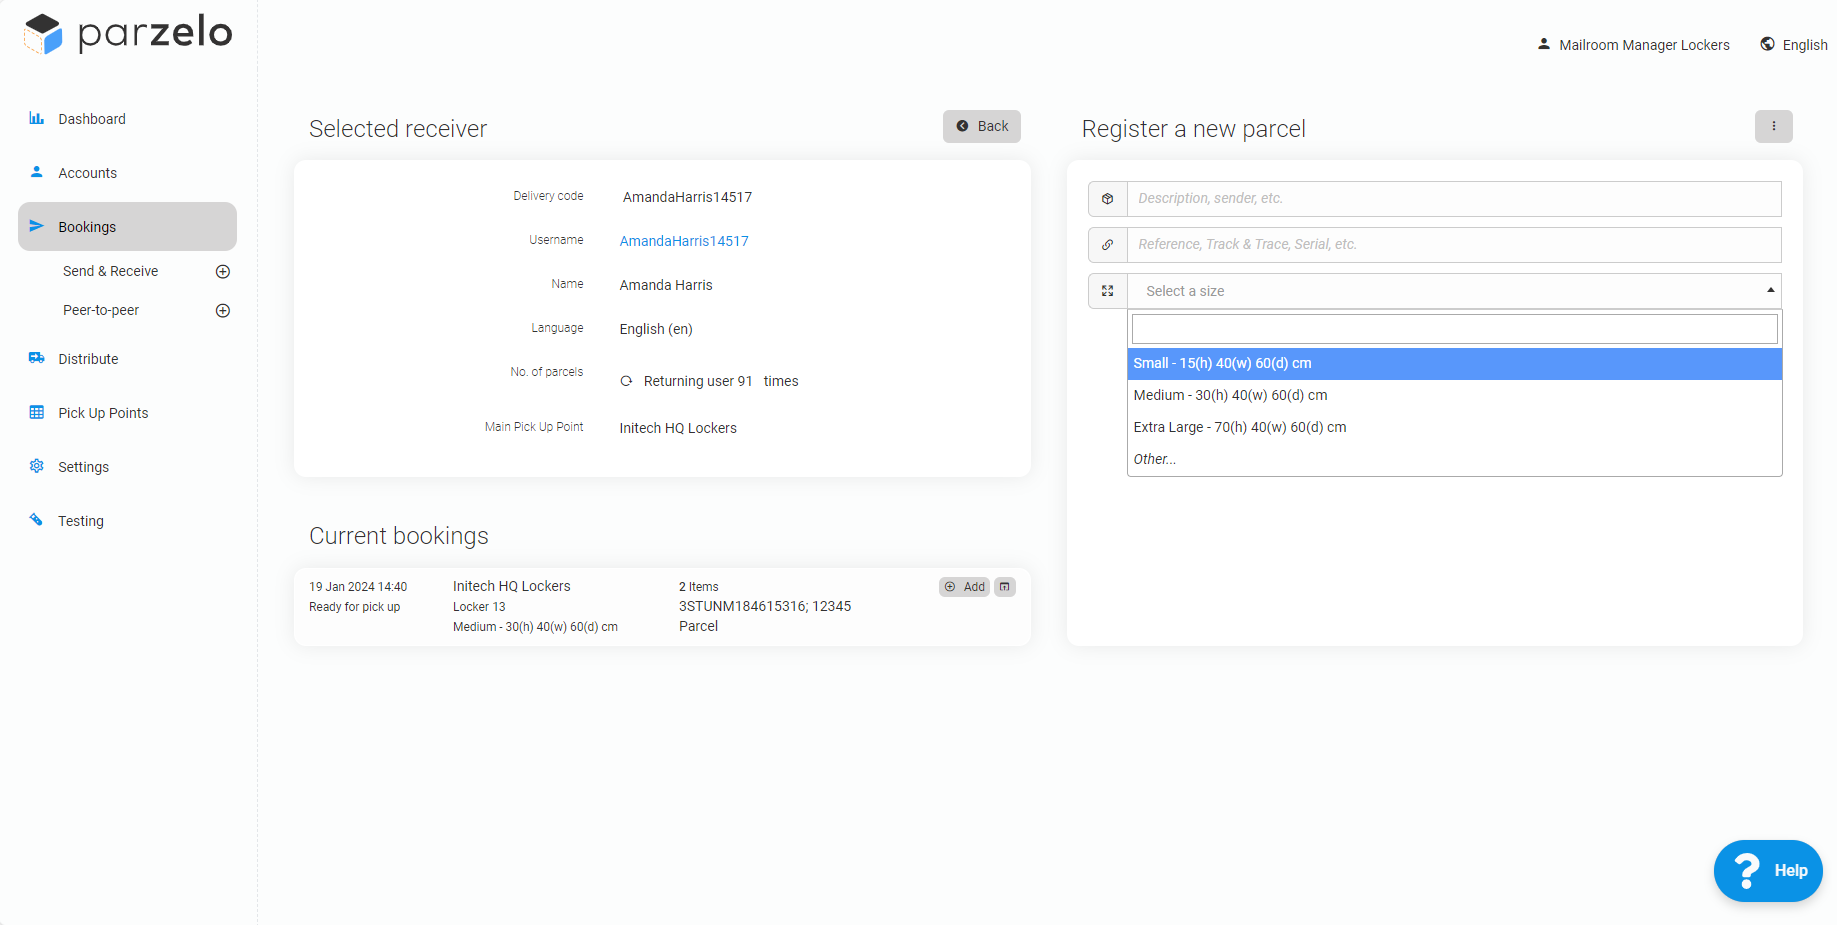Click the 2 Items label
This screenshot has height=925, width=1837.
point(699,587)
